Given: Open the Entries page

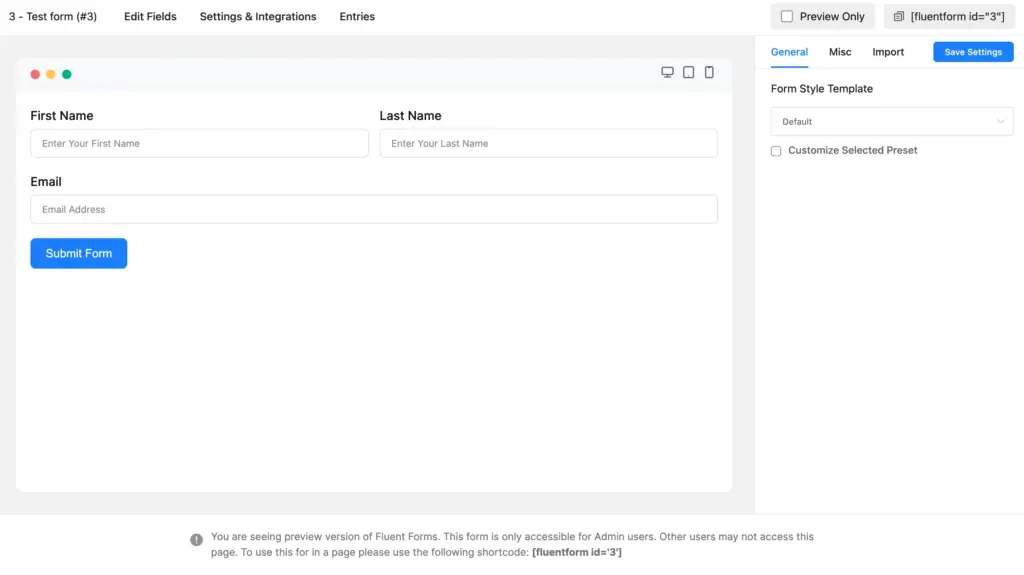Looking at the screenshot, I should (357, 17).
